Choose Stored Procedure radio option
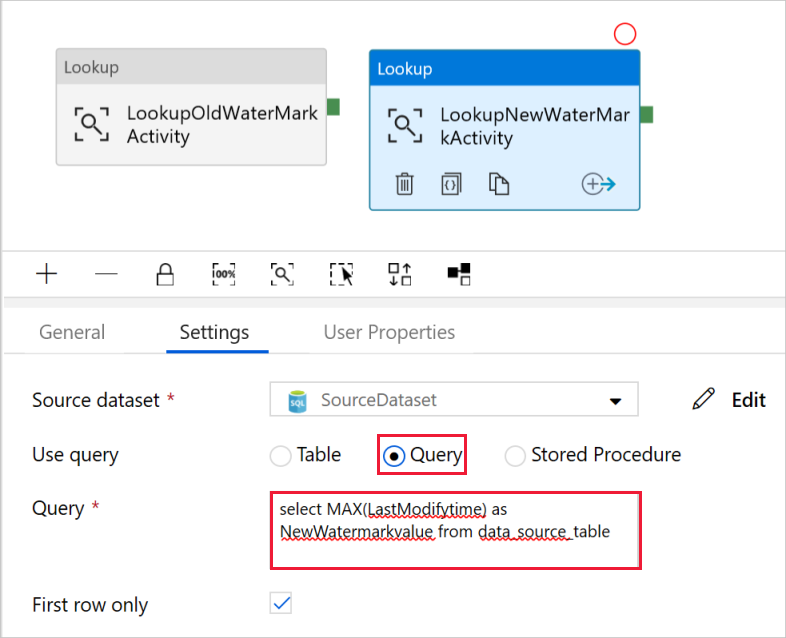The image size is (786, 638). [x=515, y=456]
